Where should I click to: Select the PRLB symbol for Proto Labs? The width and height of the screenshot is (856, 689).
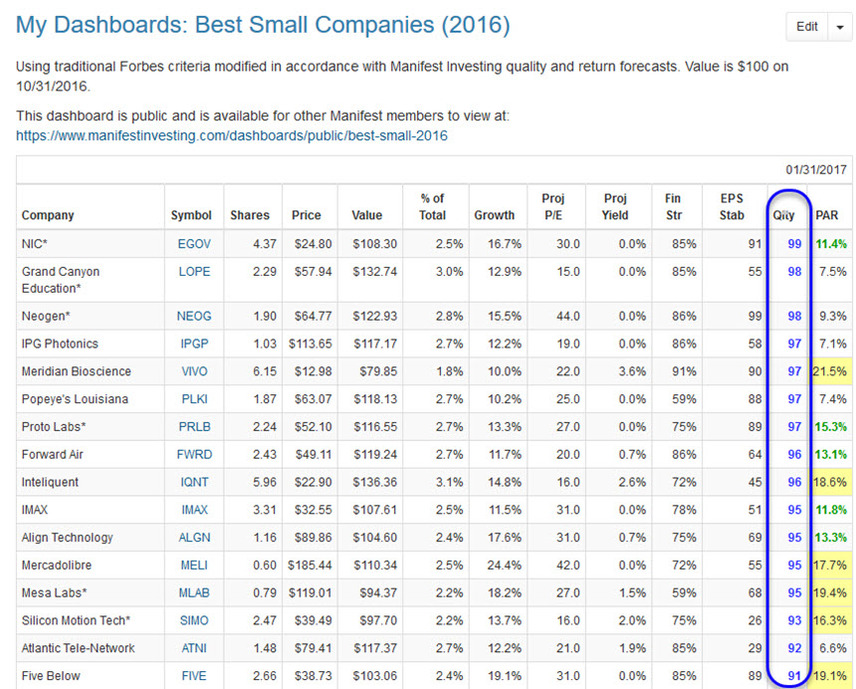pyautogui.click(x=193, y=426)
